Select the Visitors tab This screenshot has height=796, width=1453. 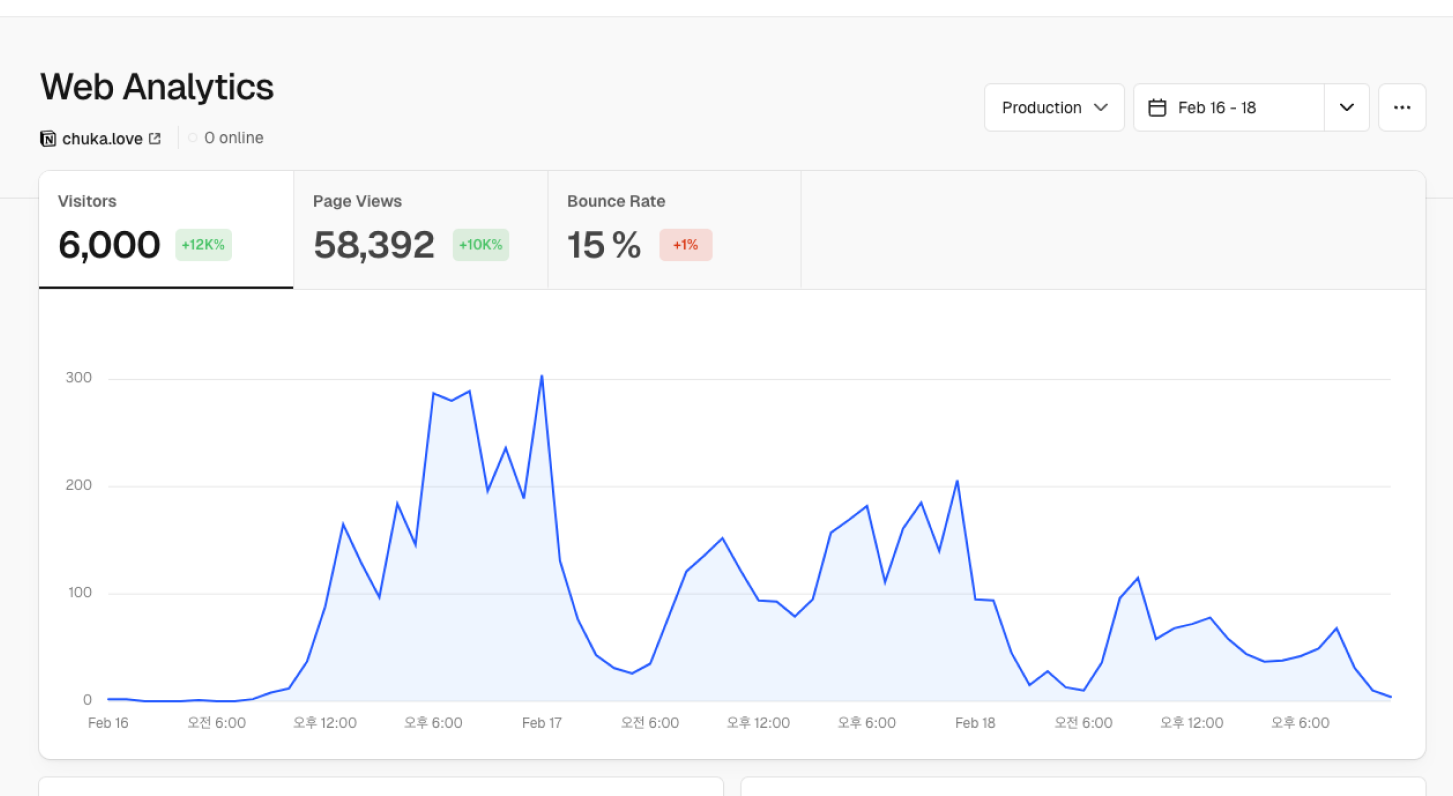[166, 230]
